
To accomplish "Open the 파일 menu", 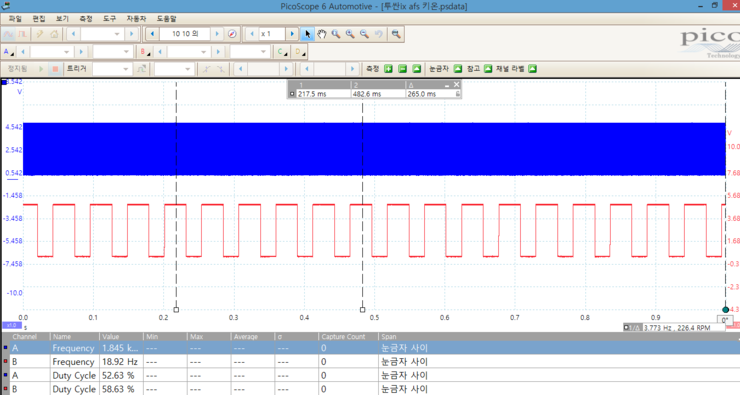I will point(15,18).
